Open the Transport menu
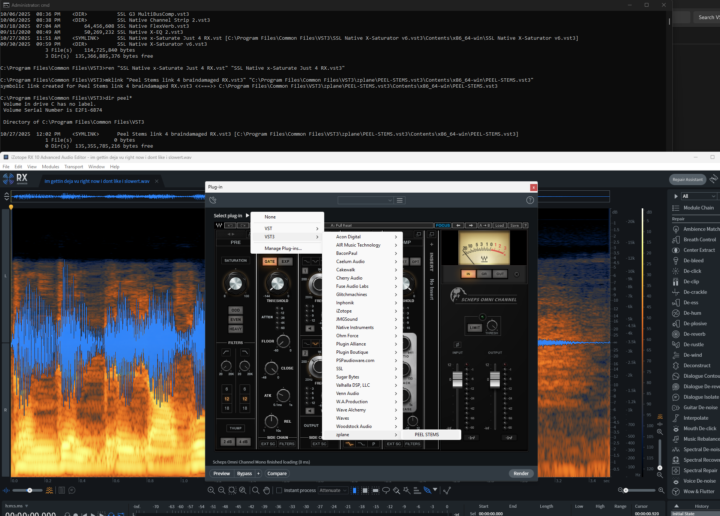 pyautogui.click(x=74, y=167)
